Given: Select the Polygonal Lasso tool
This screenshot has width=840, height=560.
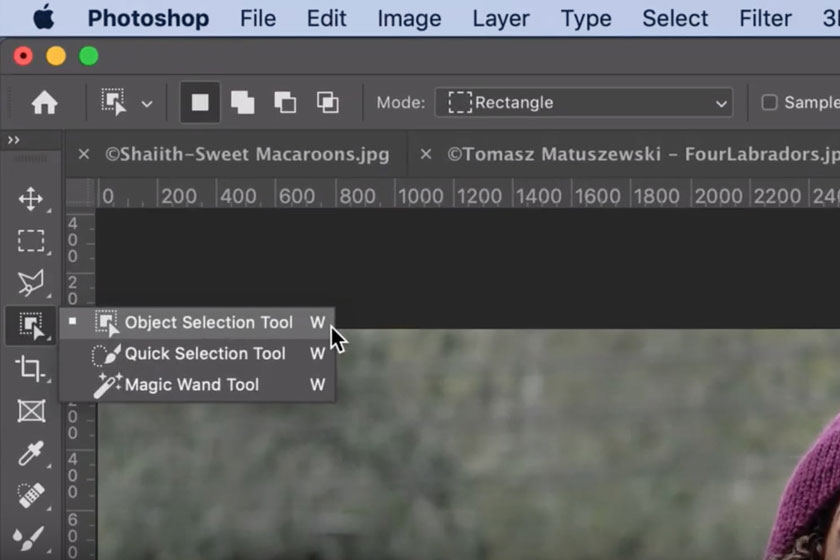Looking at the screenshot, I should (x=31, y=283).
